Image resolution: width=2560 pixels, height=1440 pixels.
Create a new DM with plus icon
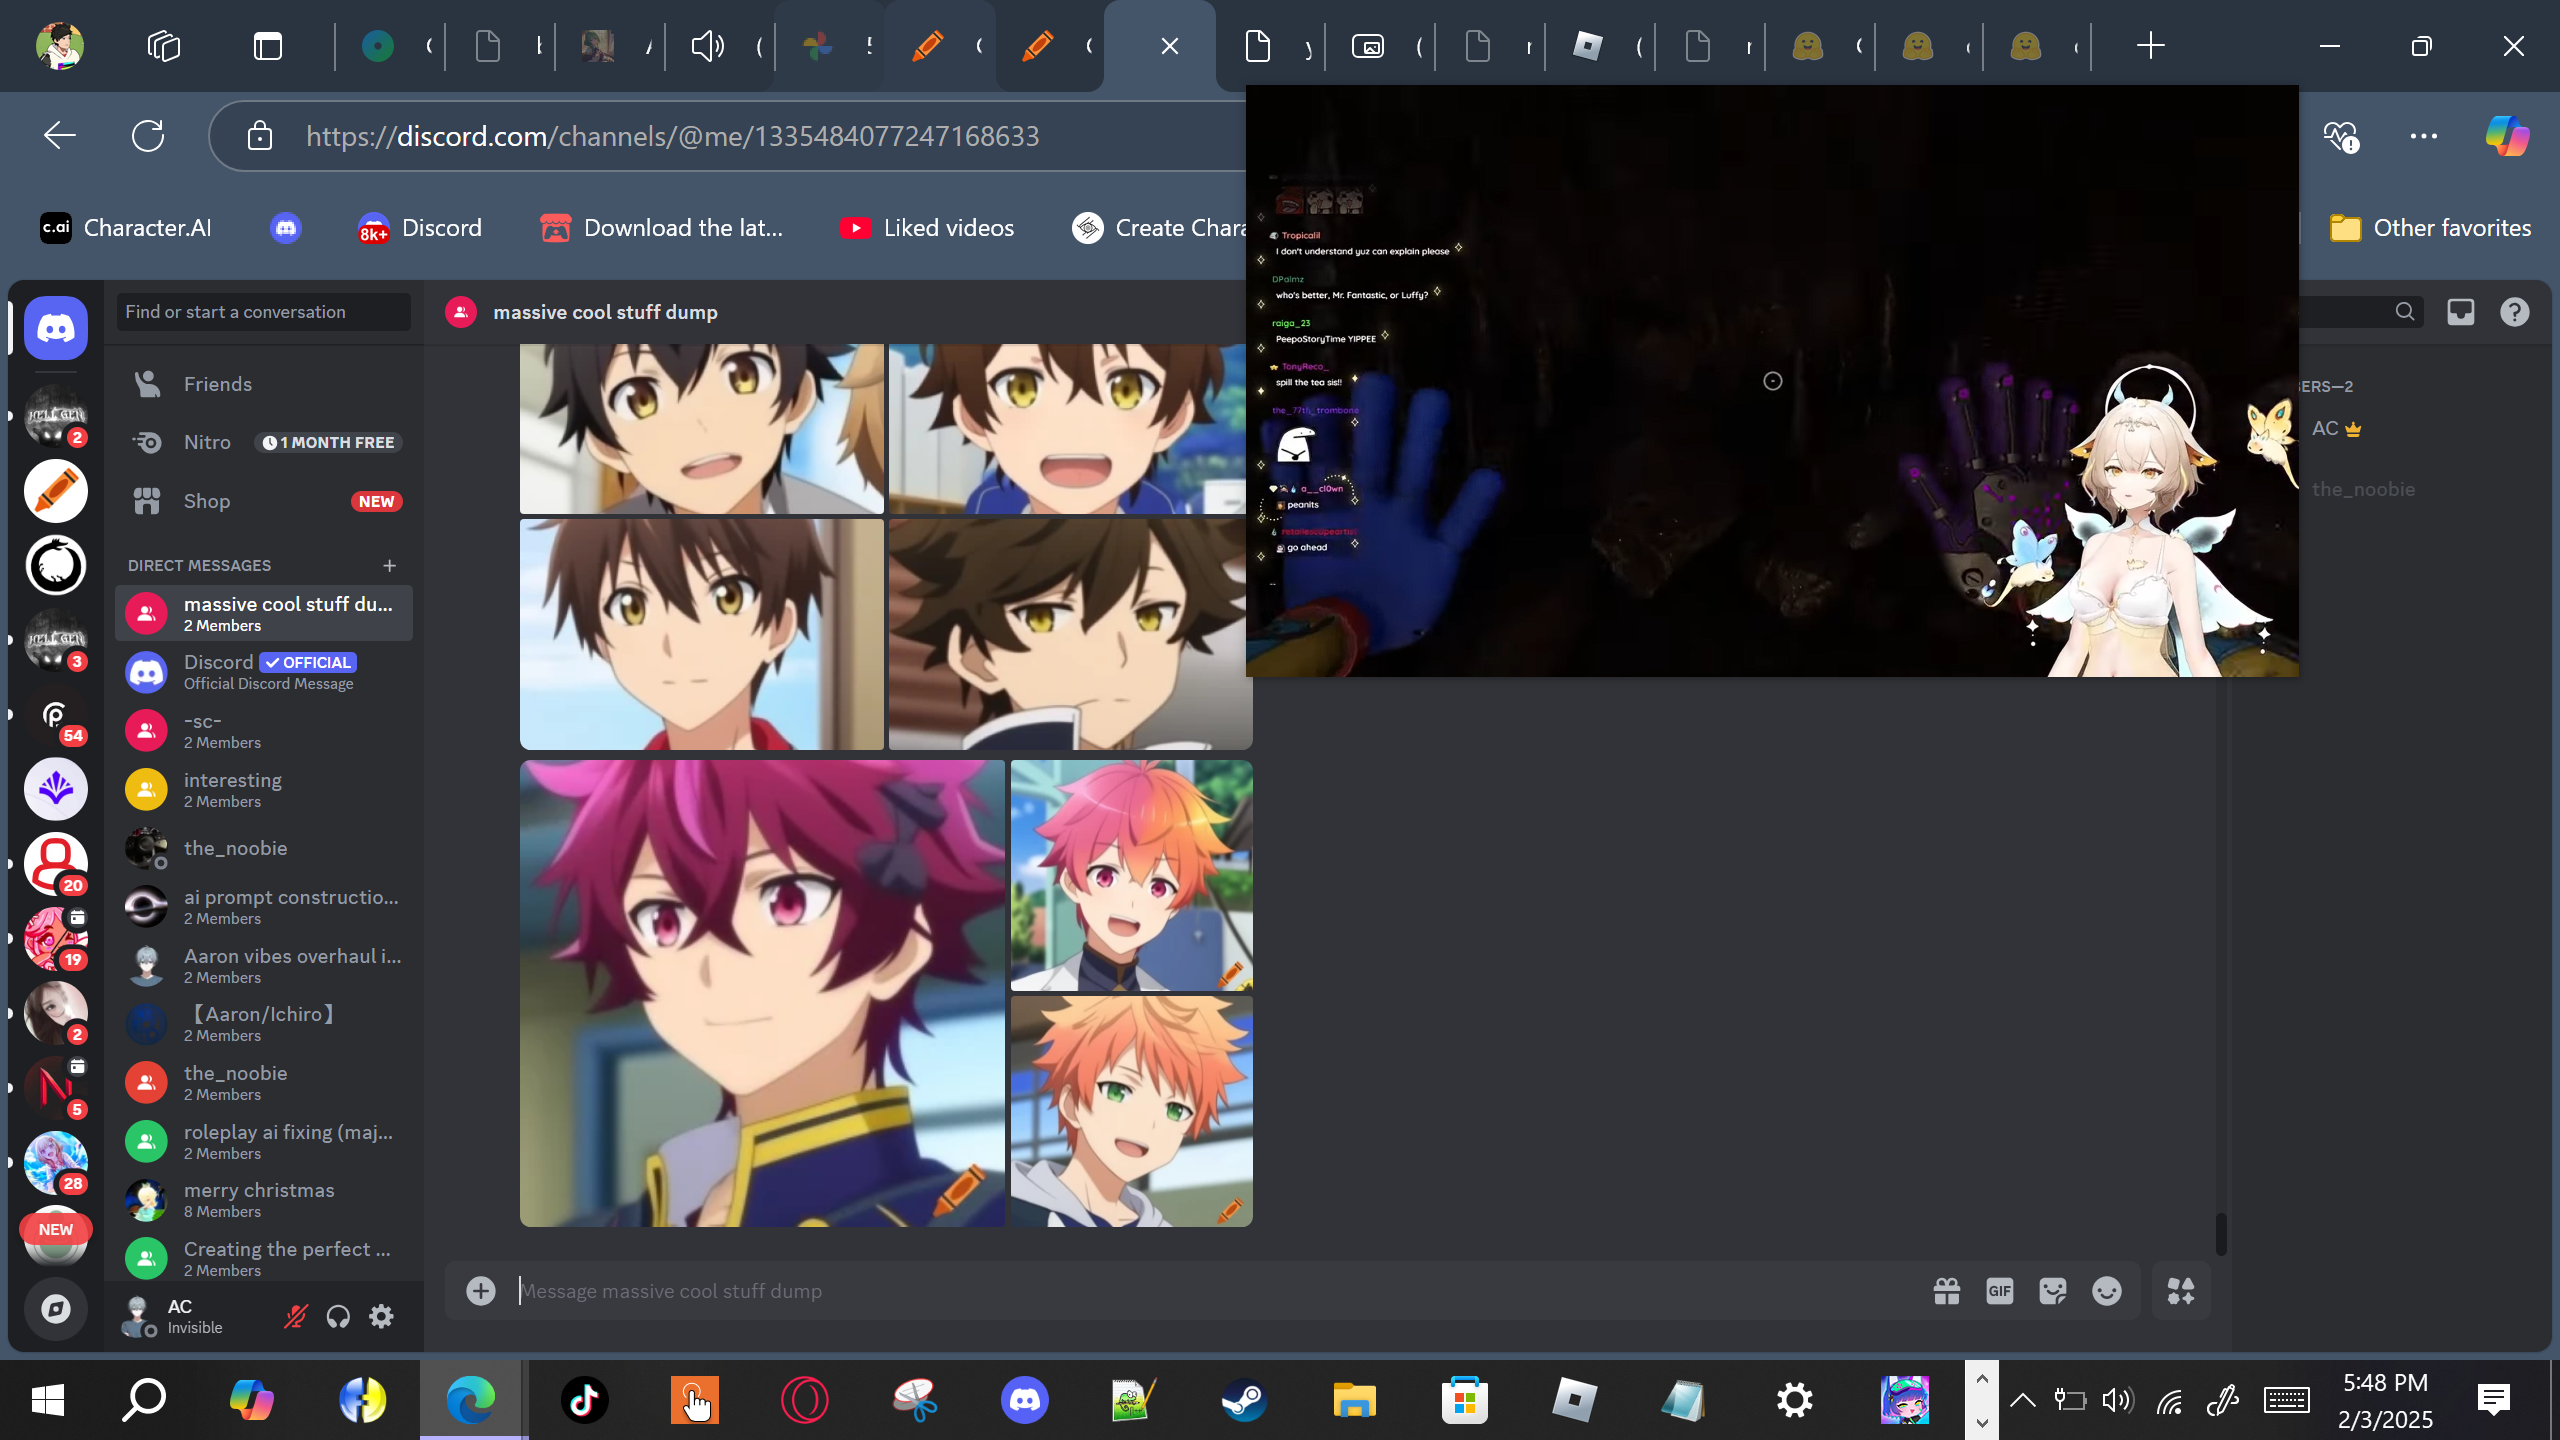click(x=390, y=565)
